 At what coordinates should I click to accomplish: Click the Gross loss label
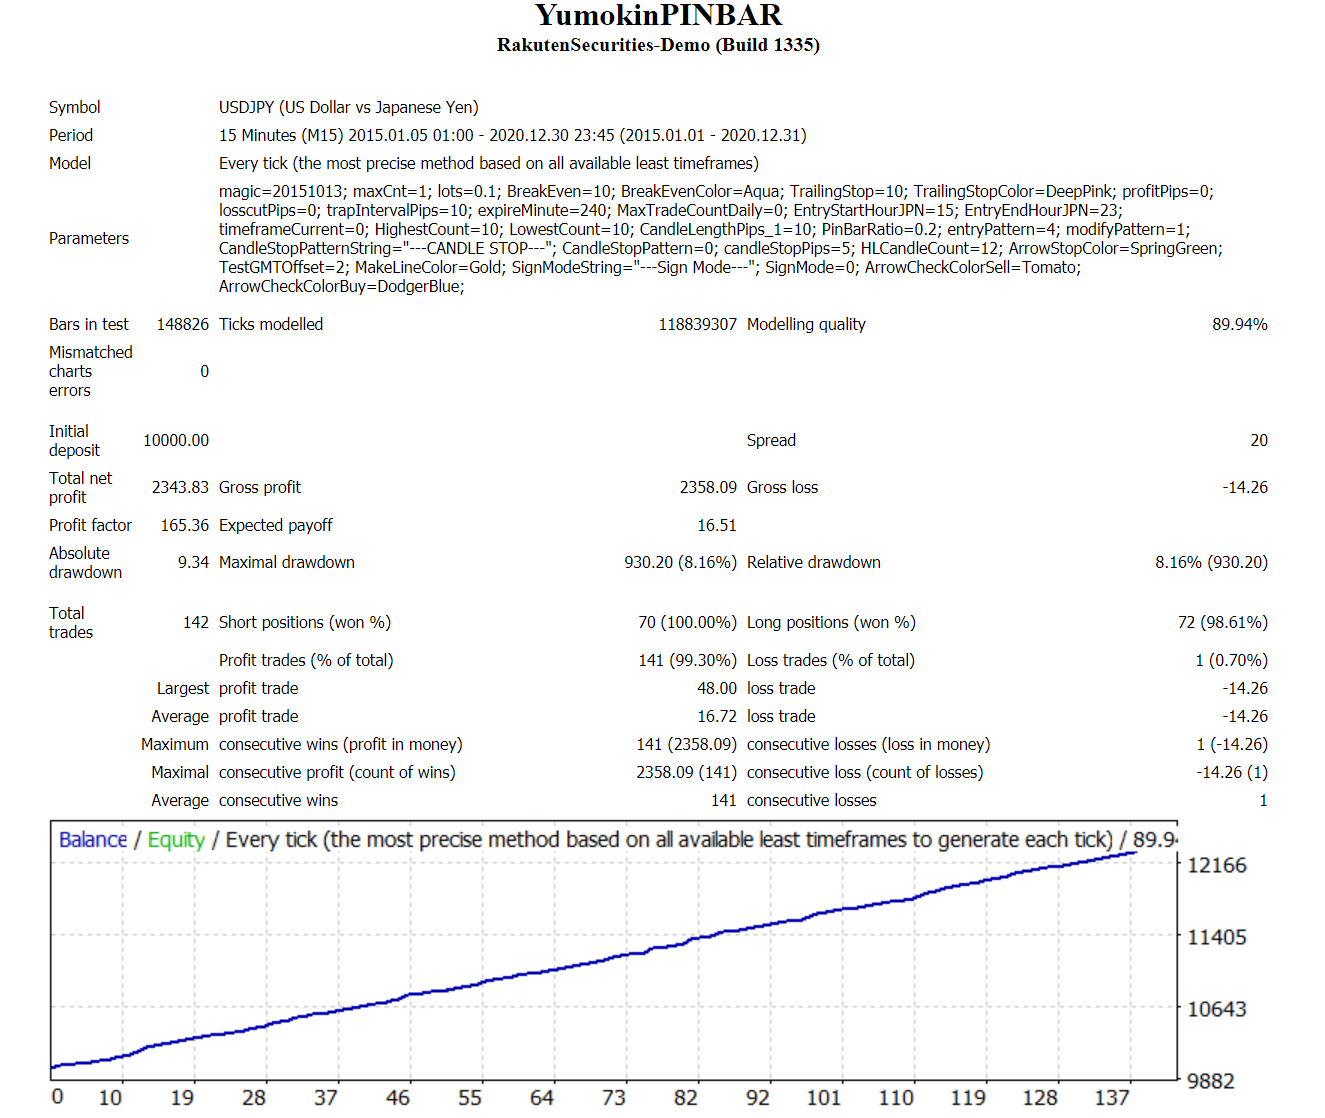pyautogui.click(x=782, y=487)
